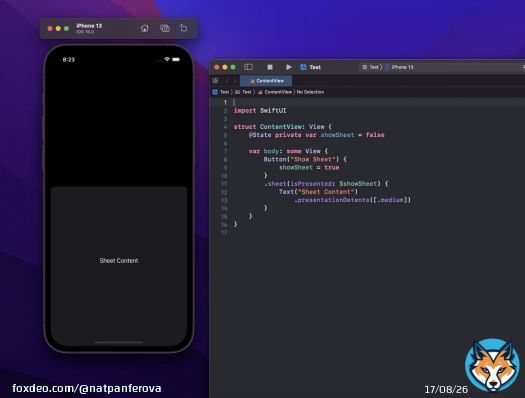Click the Wi-Fi icon in Simulator status bar

[x=167, y=59]
